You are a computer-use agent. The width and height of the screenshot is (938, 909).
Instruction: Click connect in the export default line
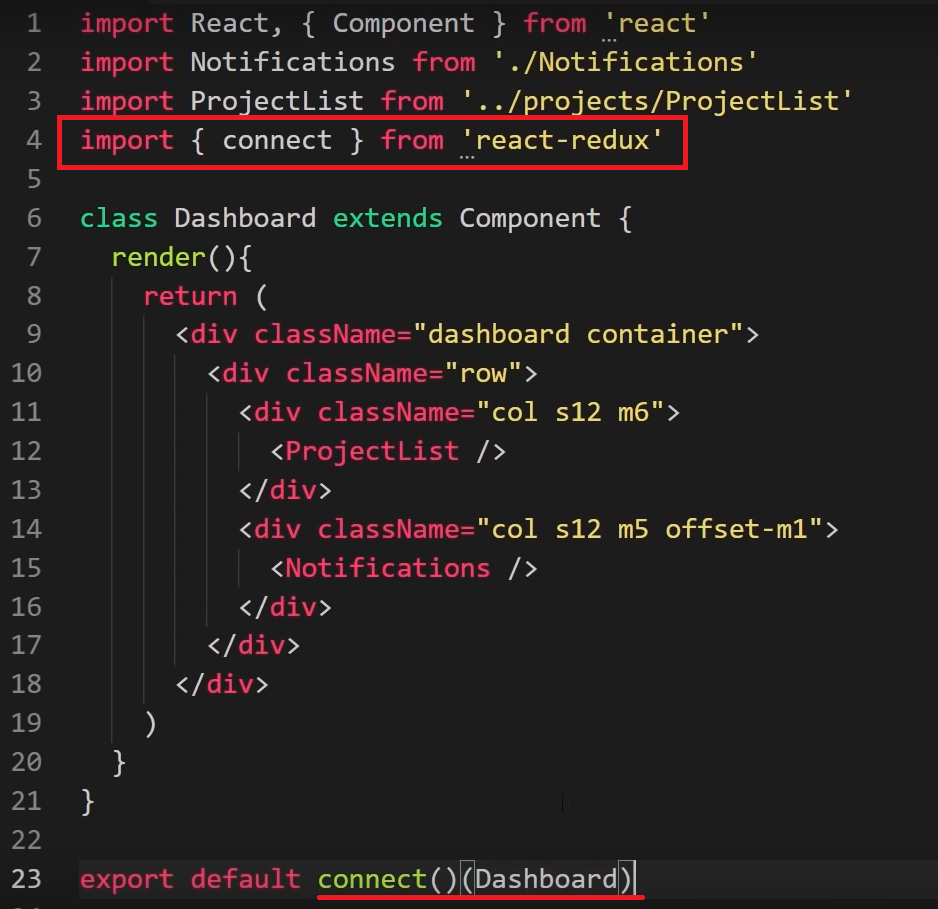point(372,879)
